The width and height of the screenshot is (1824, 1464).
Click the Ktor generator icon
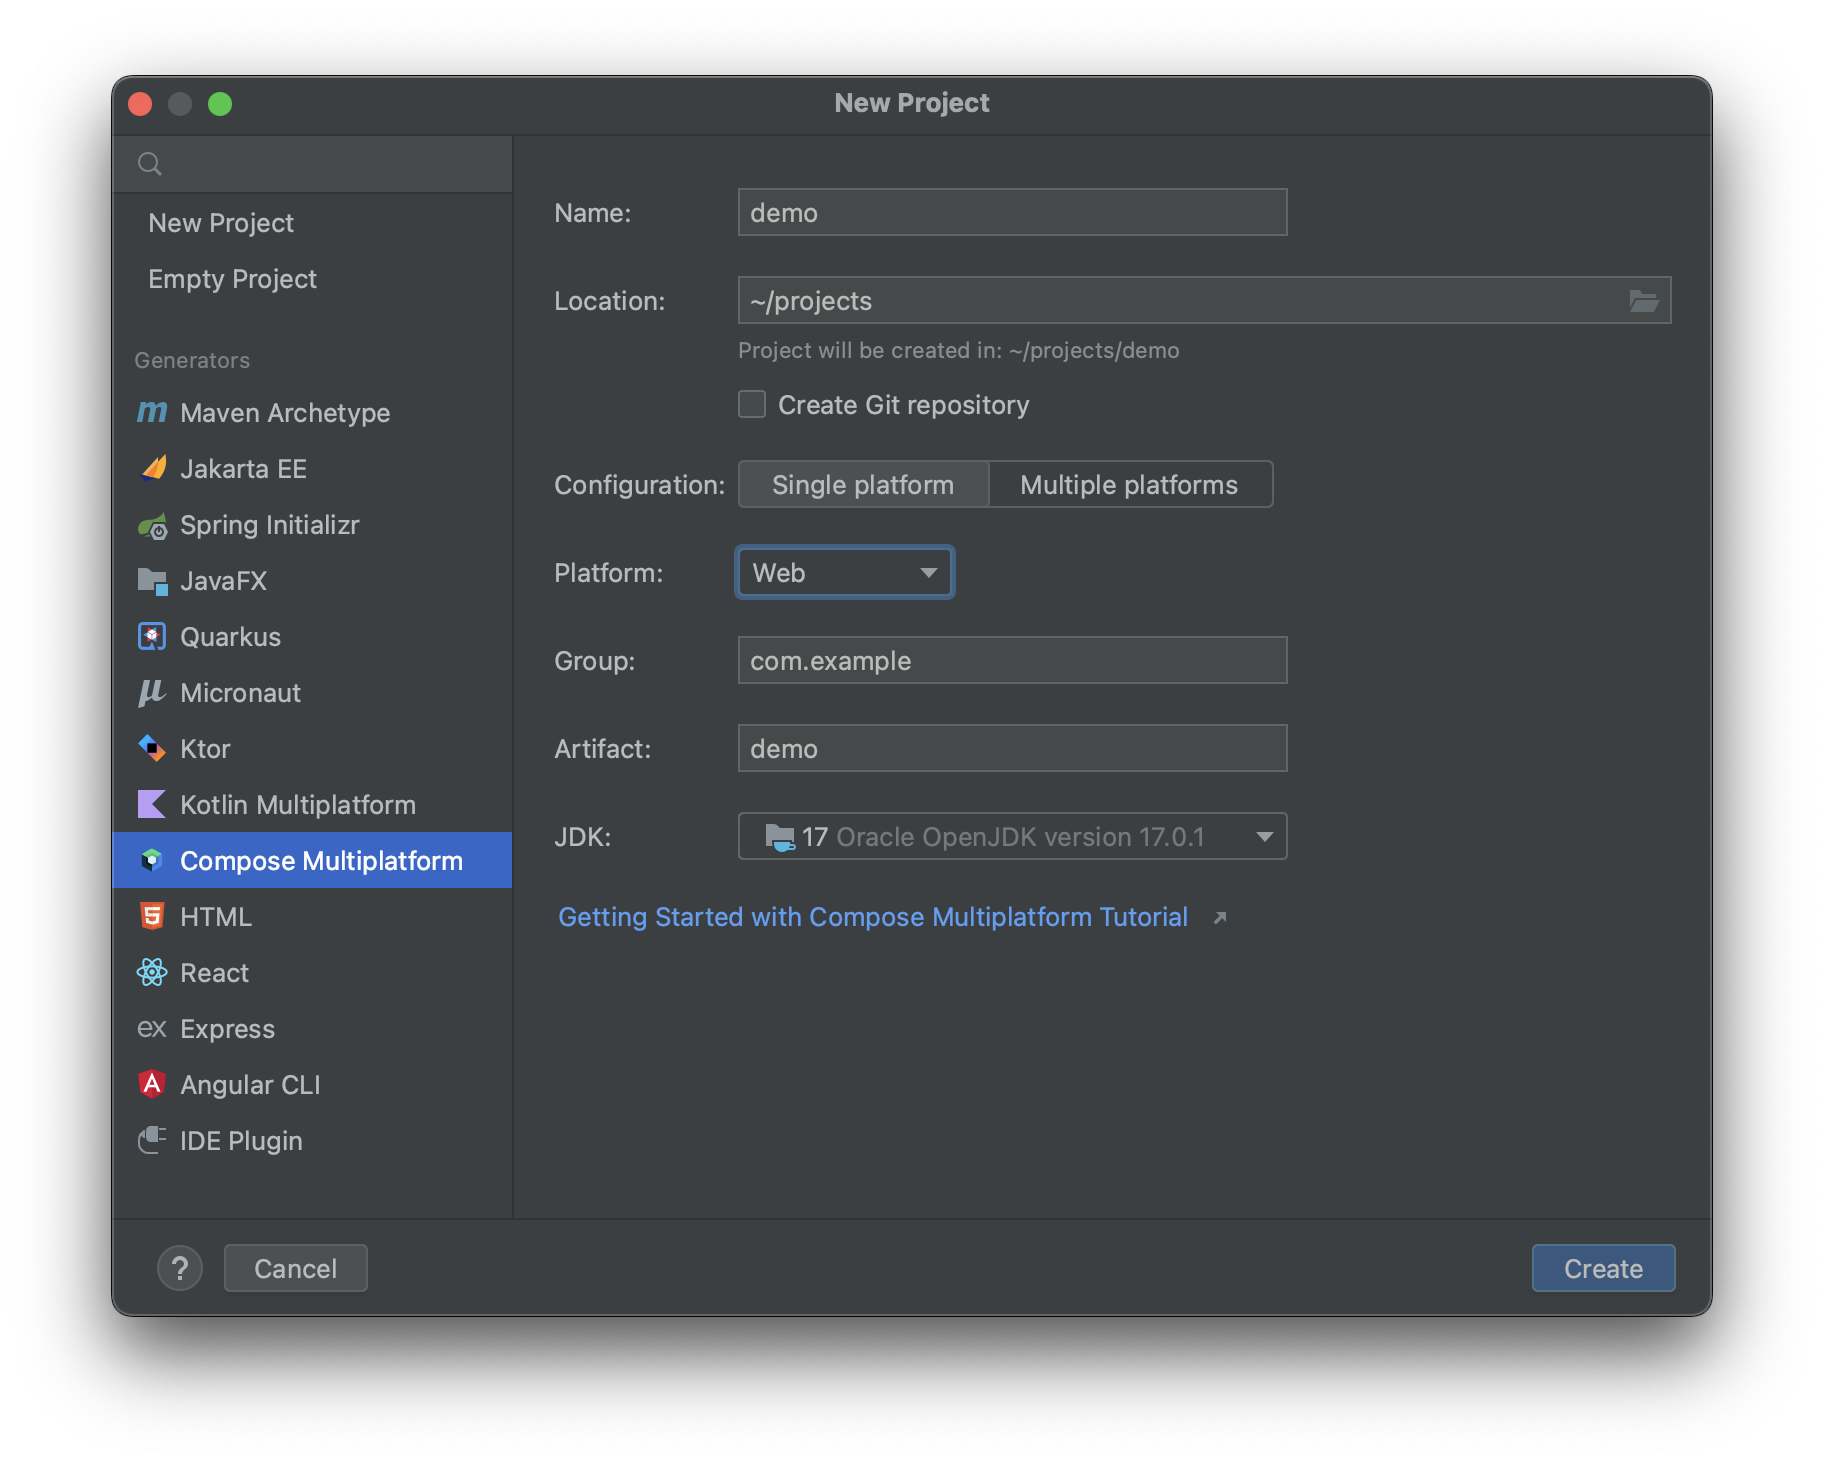[152, 748]
